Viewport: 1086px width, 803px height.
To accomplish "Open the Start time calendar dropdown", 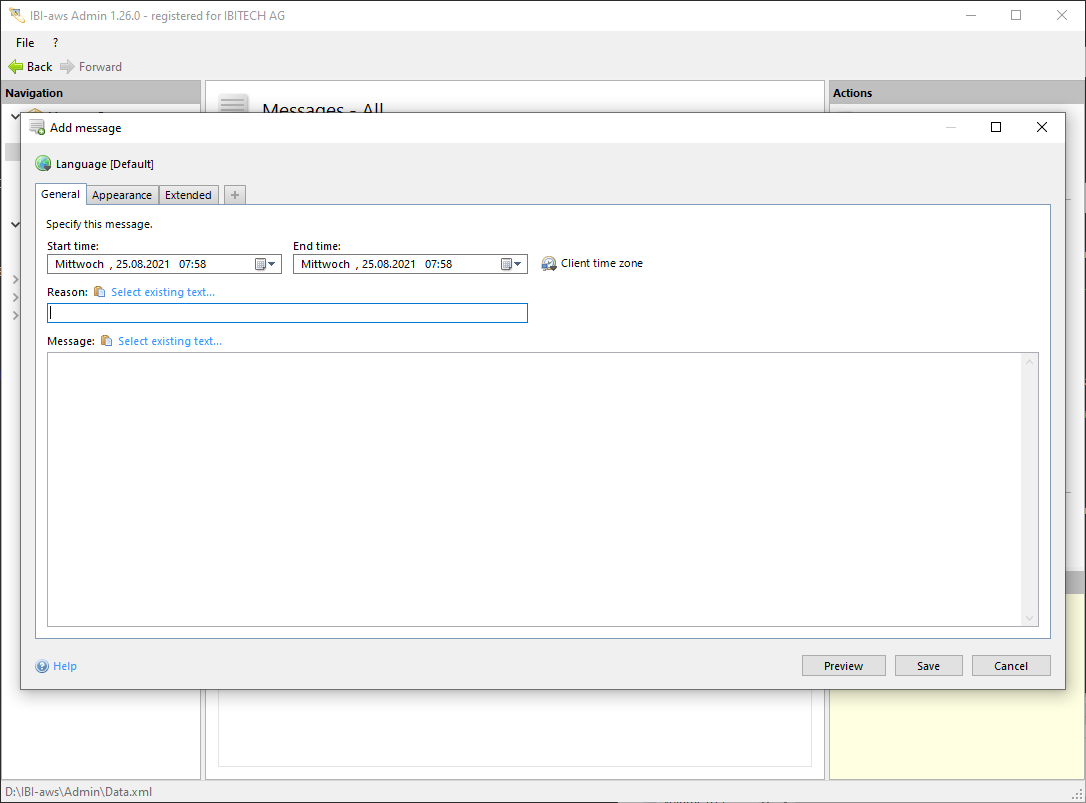I will tap(265, 264).
